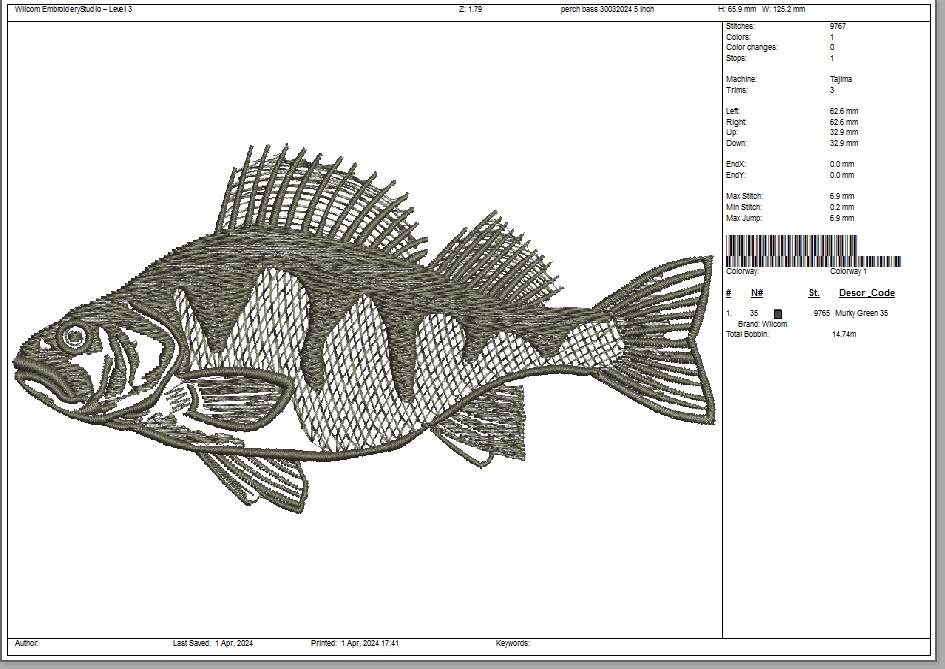The width and height of the screenshot is (945, 669).
Task: Click the St. column header
Action: point(814,293)
